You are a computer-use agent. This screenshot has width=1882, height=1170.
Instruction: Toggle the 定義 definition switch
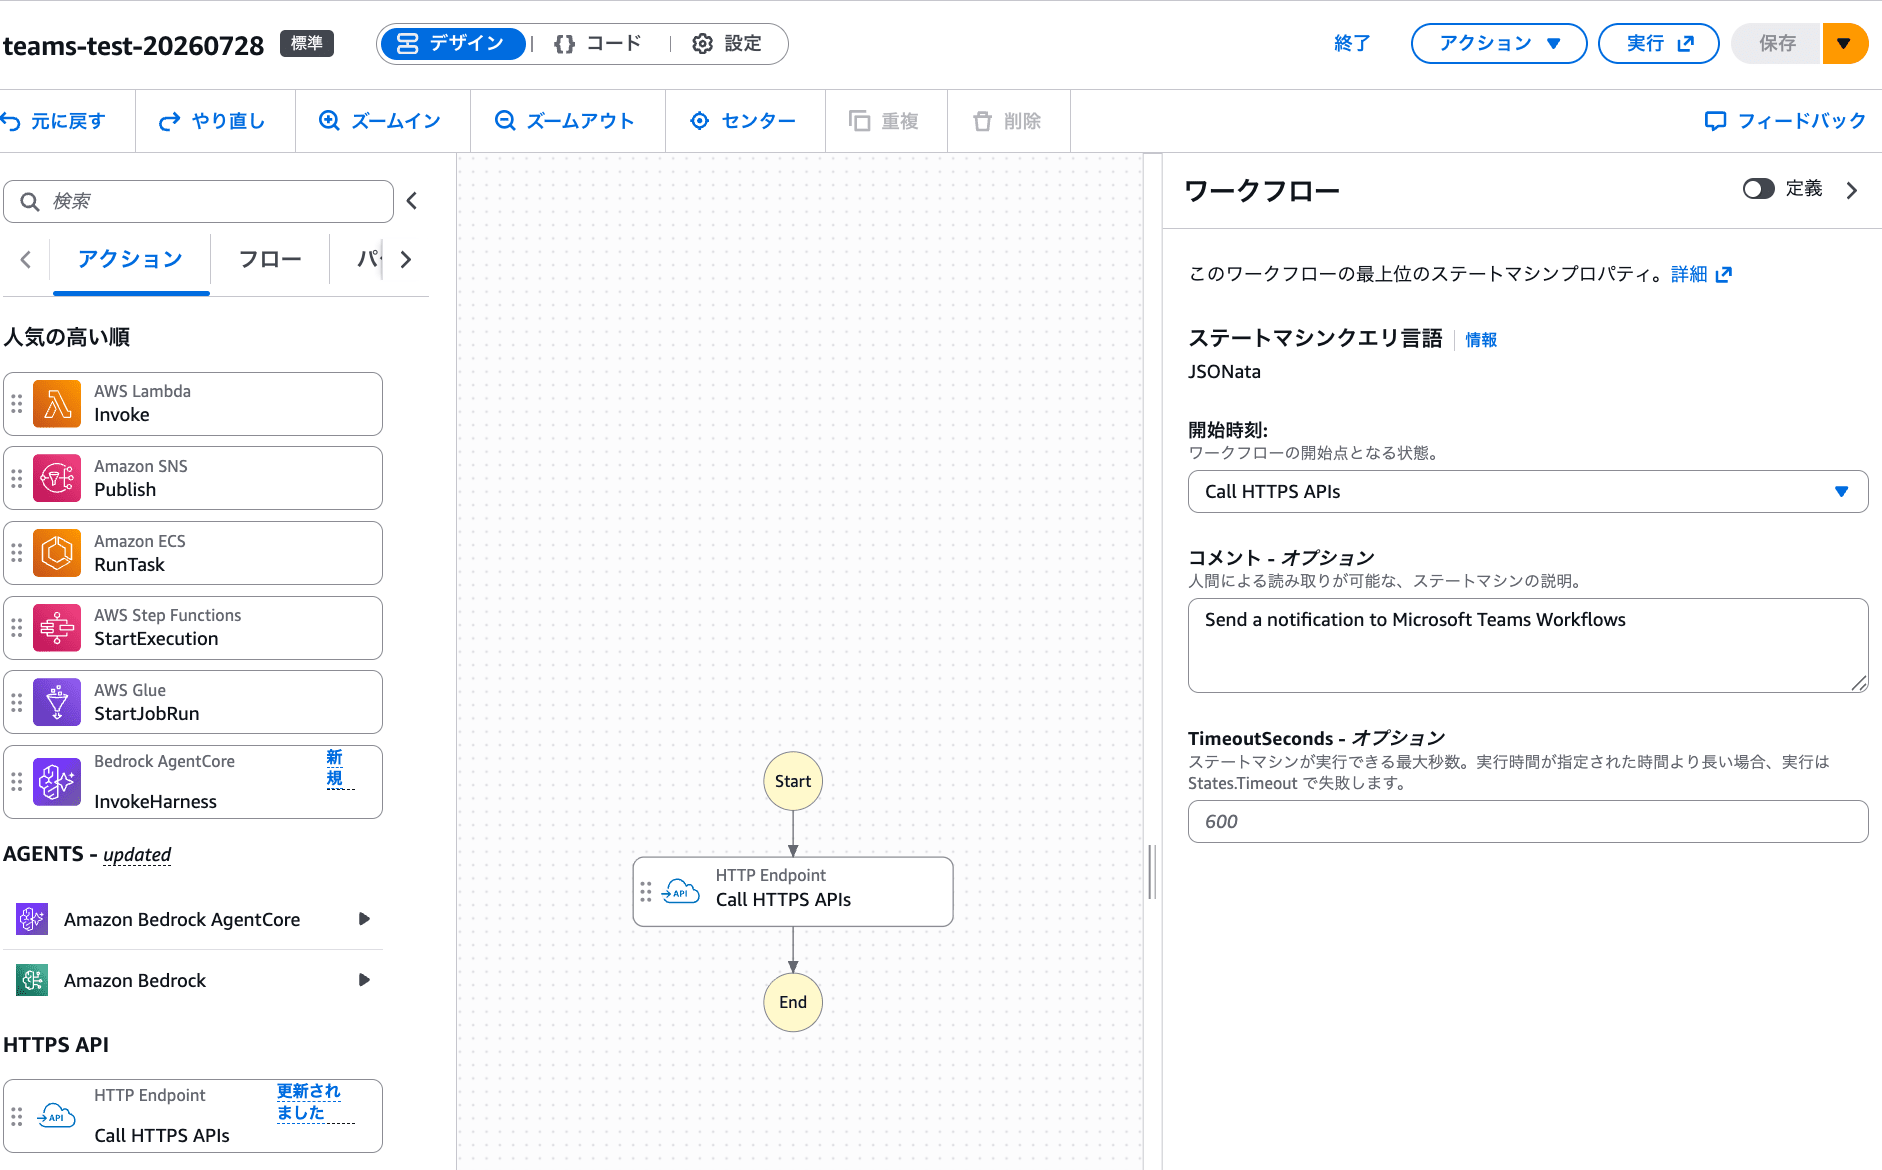[1758, 189]
